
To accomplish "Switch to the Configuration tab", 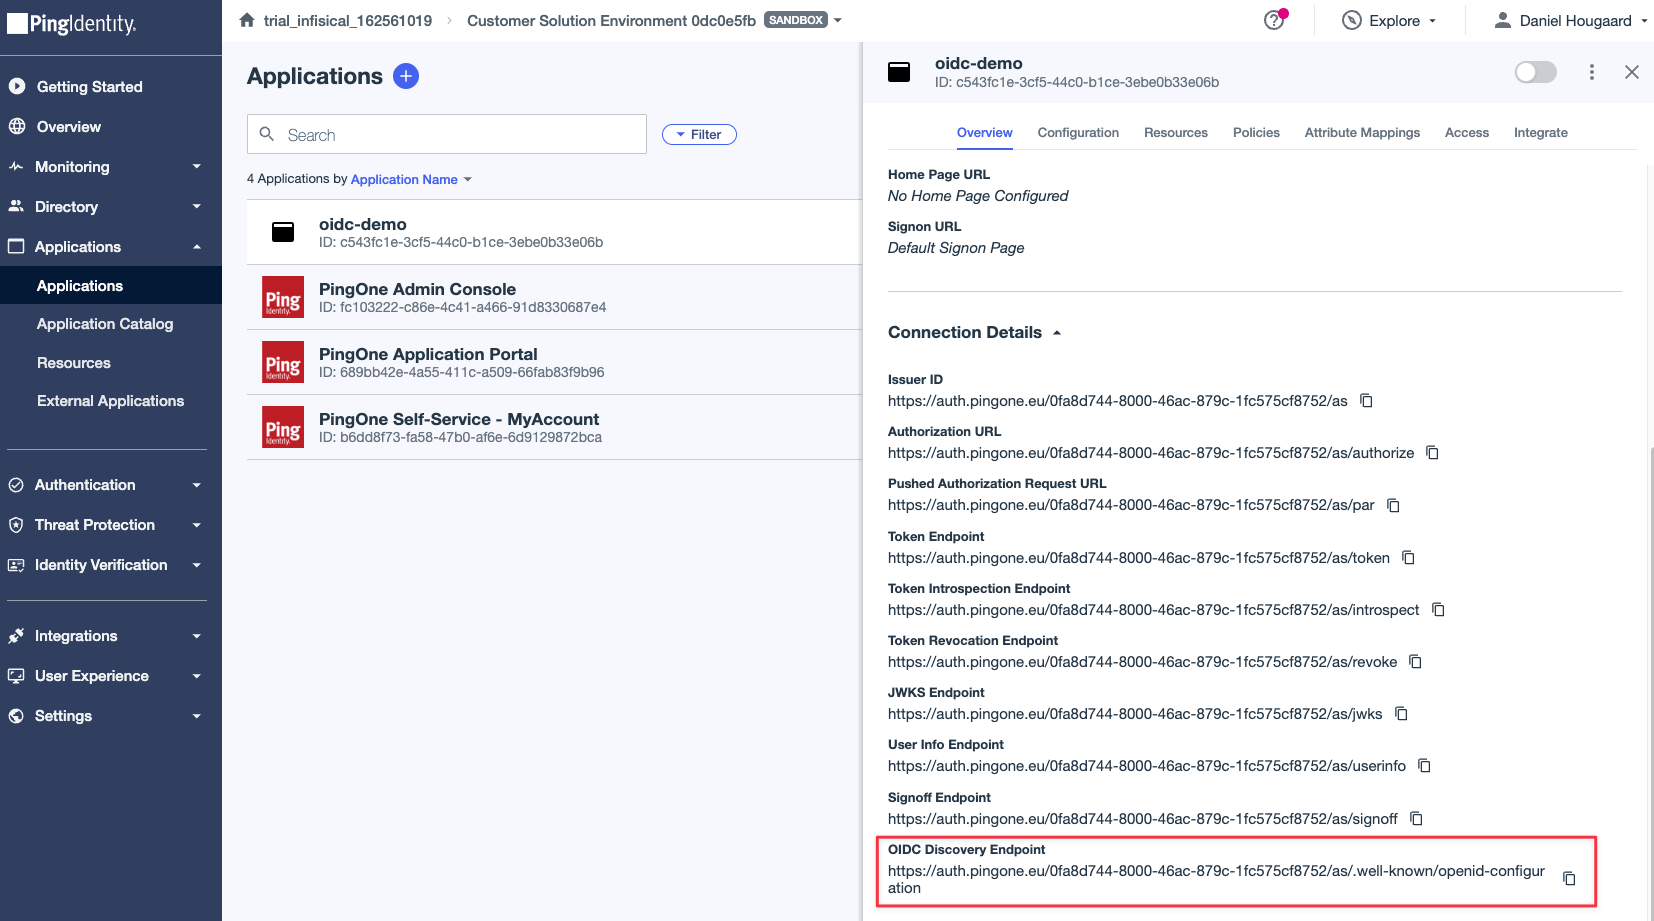I will 1078,133.
